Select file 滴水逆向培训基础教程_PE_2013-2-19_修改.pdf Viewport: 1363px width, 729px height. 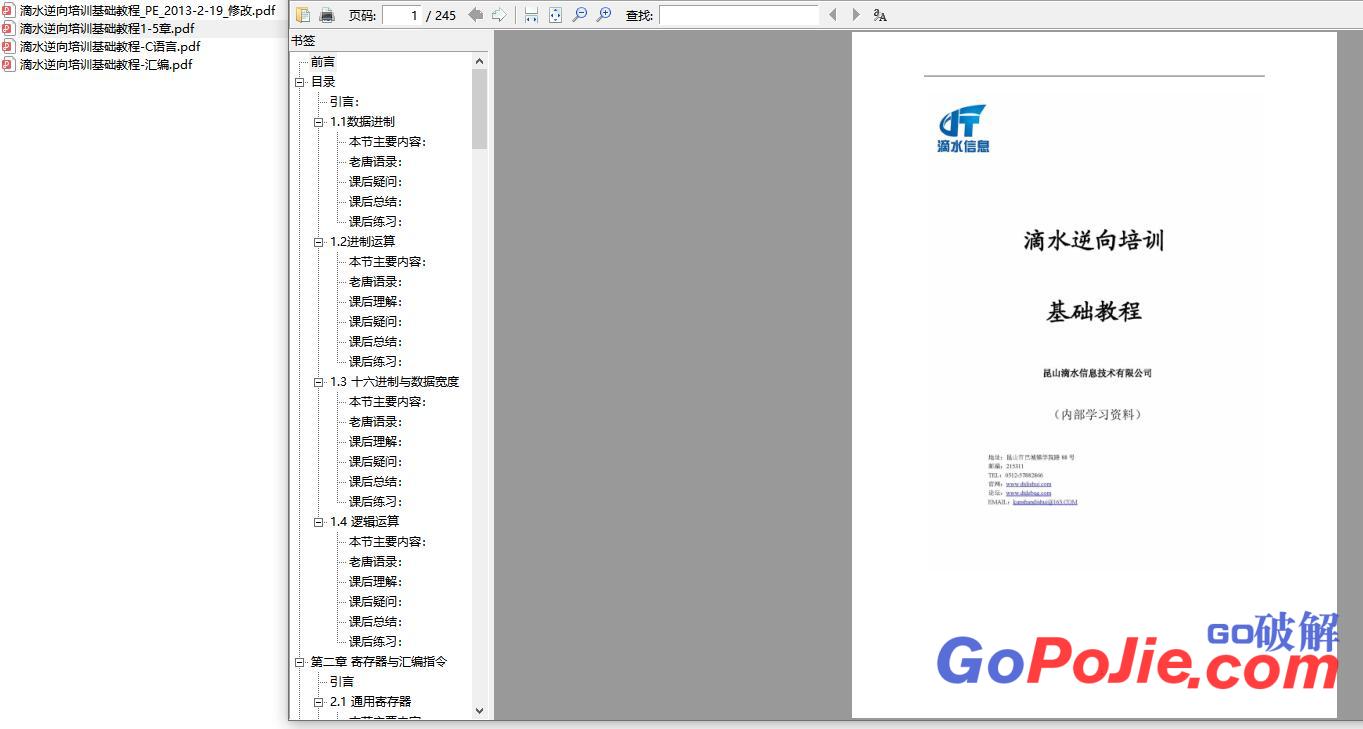(x=147, y=10)
